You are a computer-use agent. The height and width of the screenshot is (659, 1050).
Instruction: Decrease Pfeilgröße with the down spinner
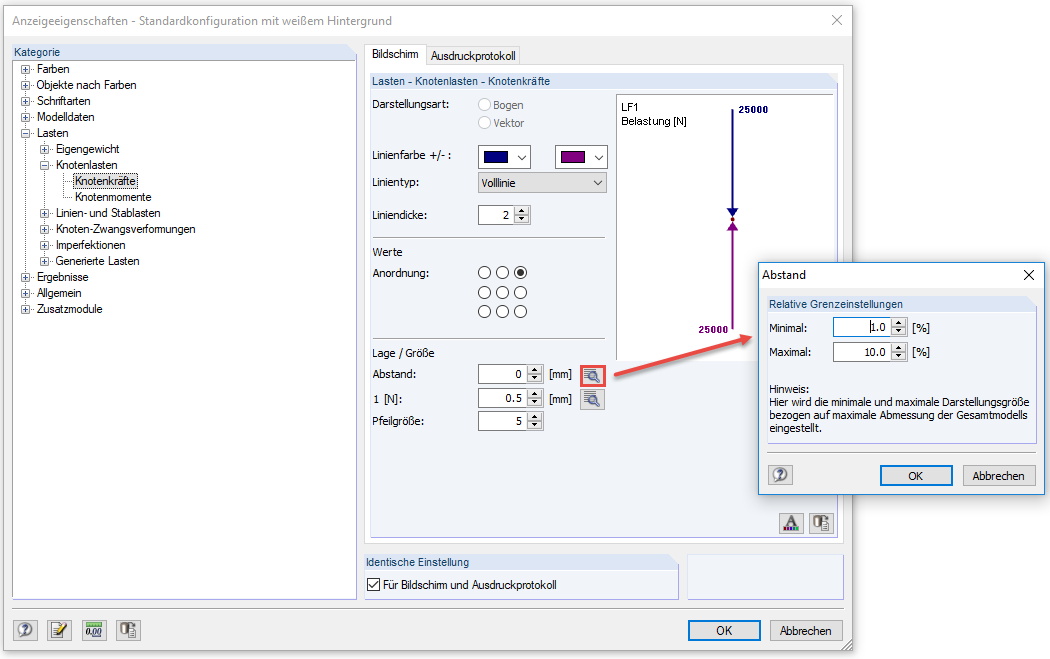(534, 426)
